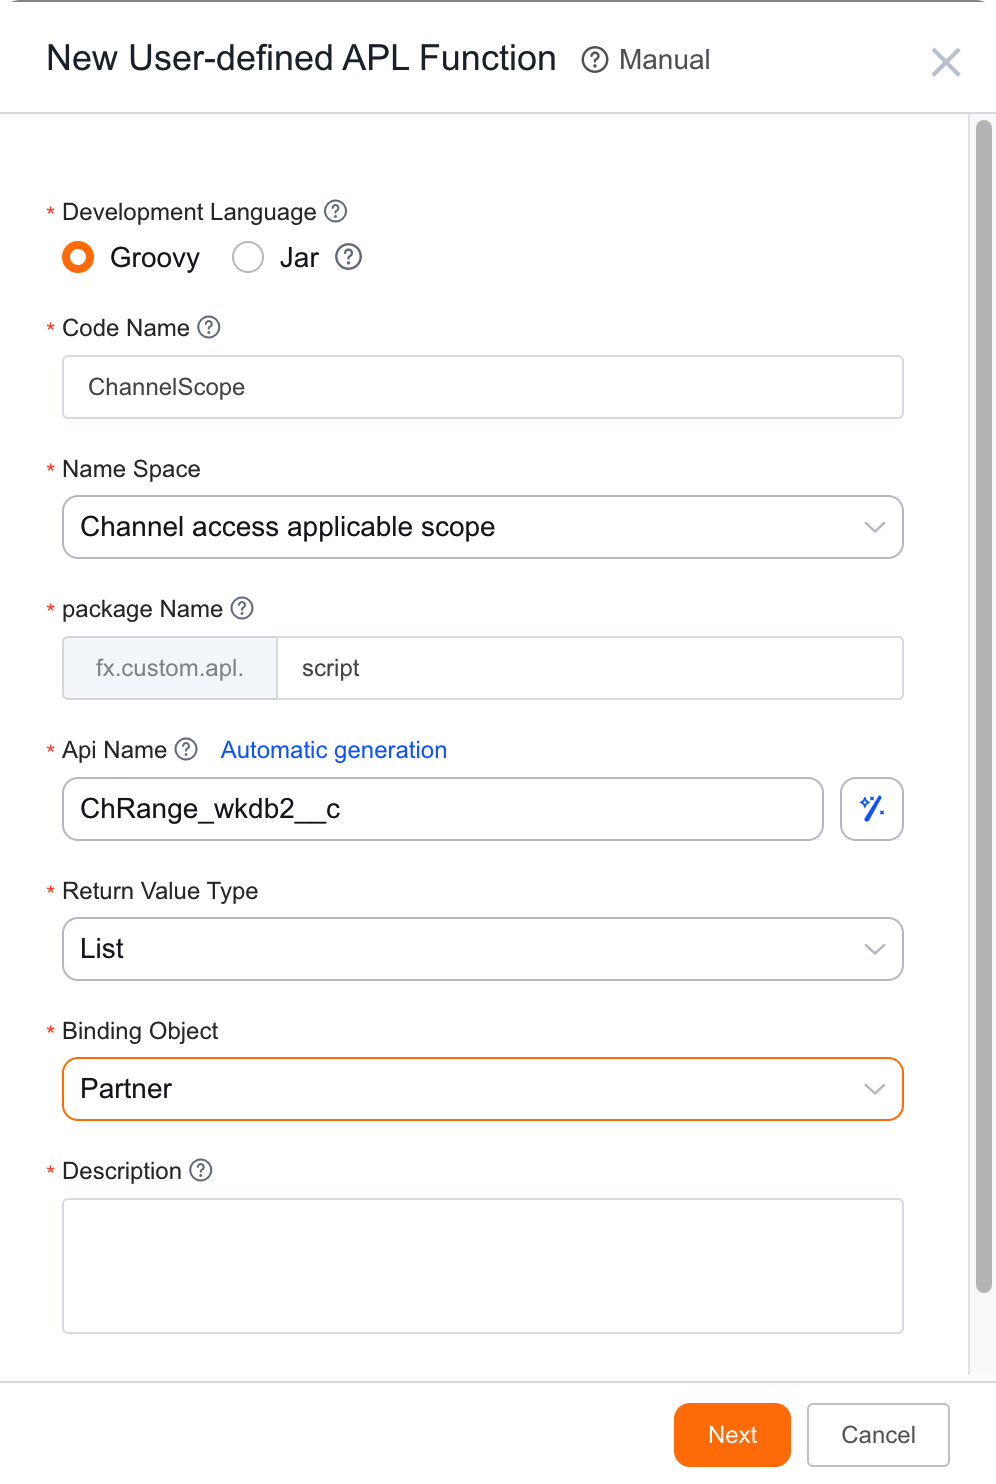
Task: Click help icon beside Api Name
Action: click(x=186, y=749)
